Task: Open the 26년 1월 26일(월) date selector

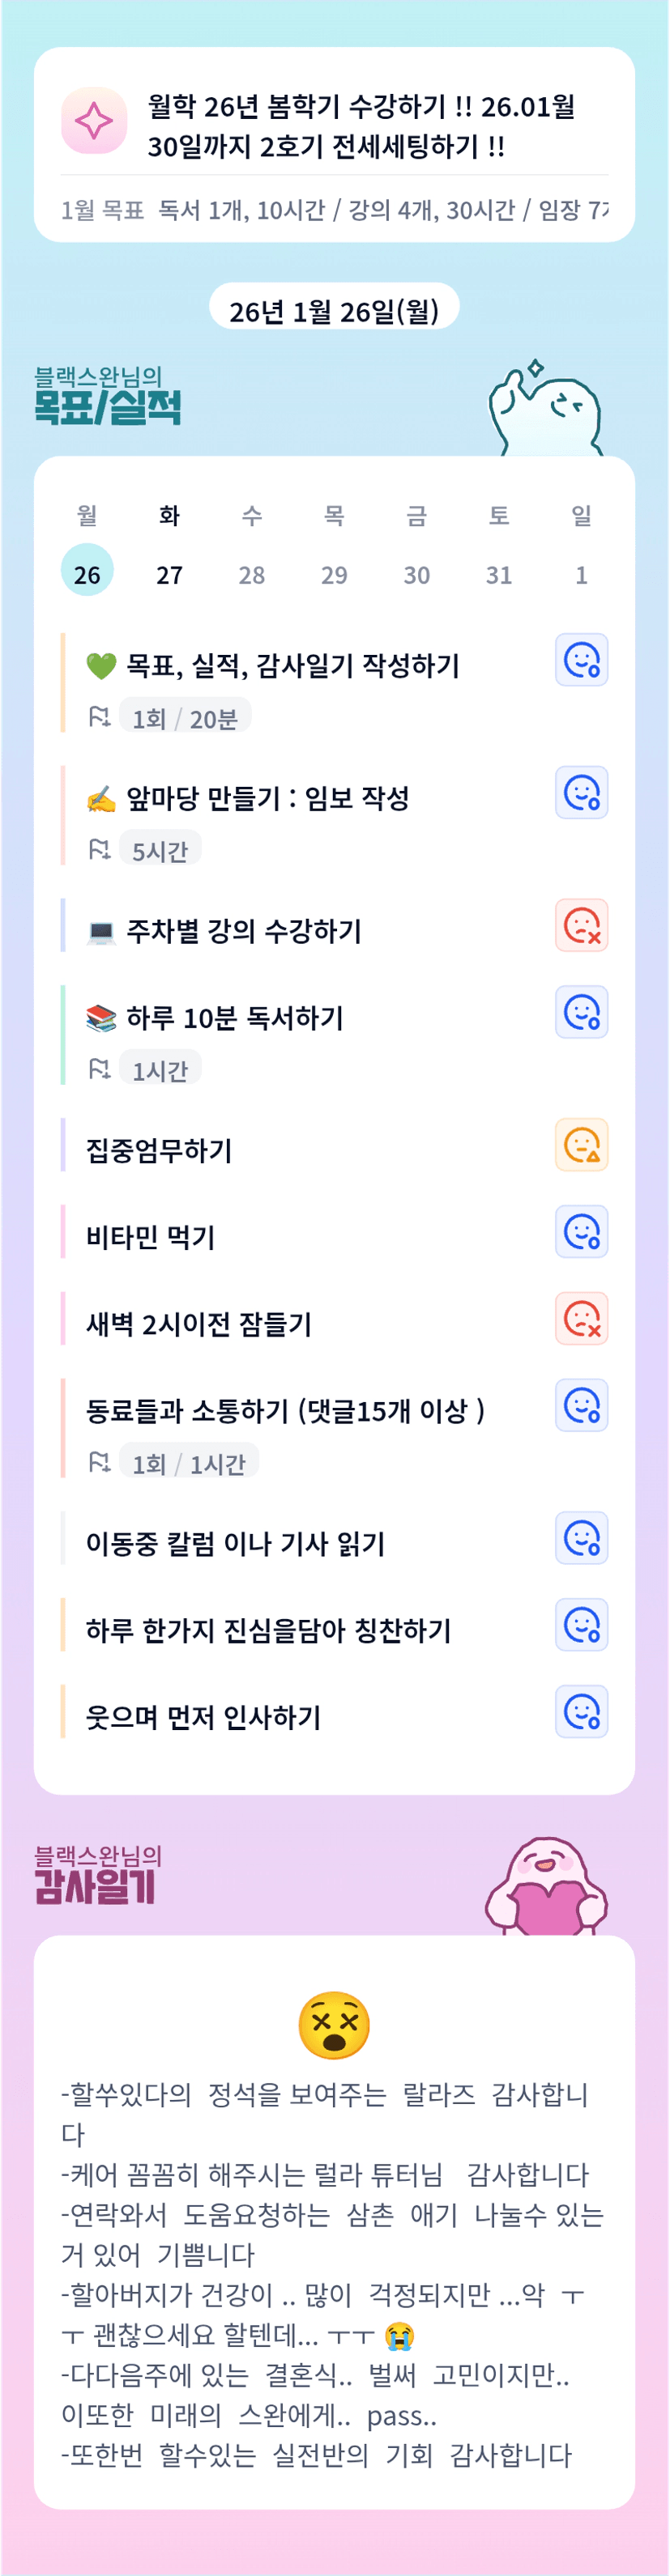Action: pos(334,310)
